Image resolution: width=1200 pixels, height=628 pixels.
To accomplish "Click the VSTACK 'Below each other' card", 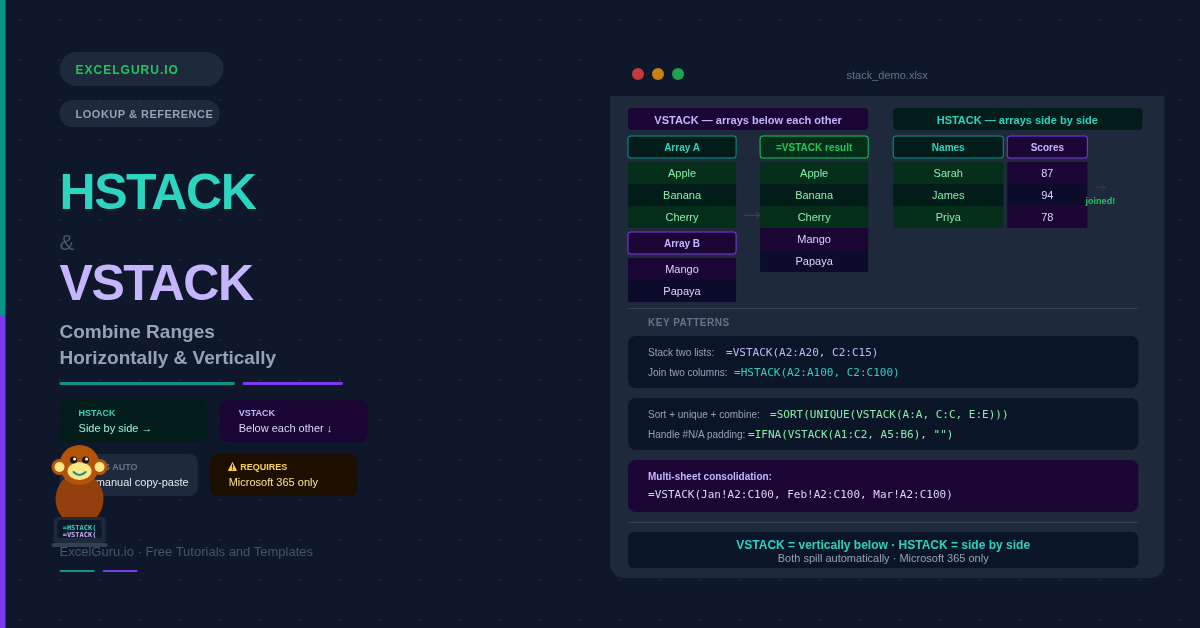I will 293,421.
